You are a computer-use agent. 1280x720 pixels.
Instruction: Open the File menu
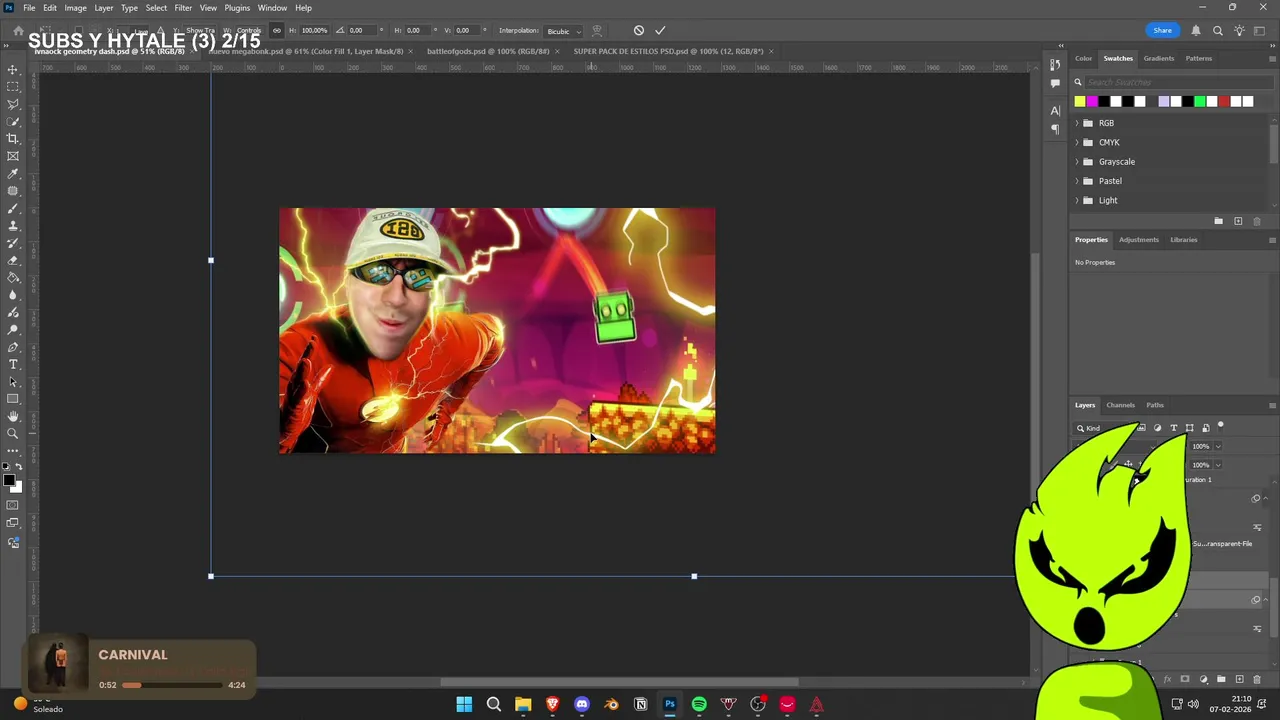(x=29, y=8)
